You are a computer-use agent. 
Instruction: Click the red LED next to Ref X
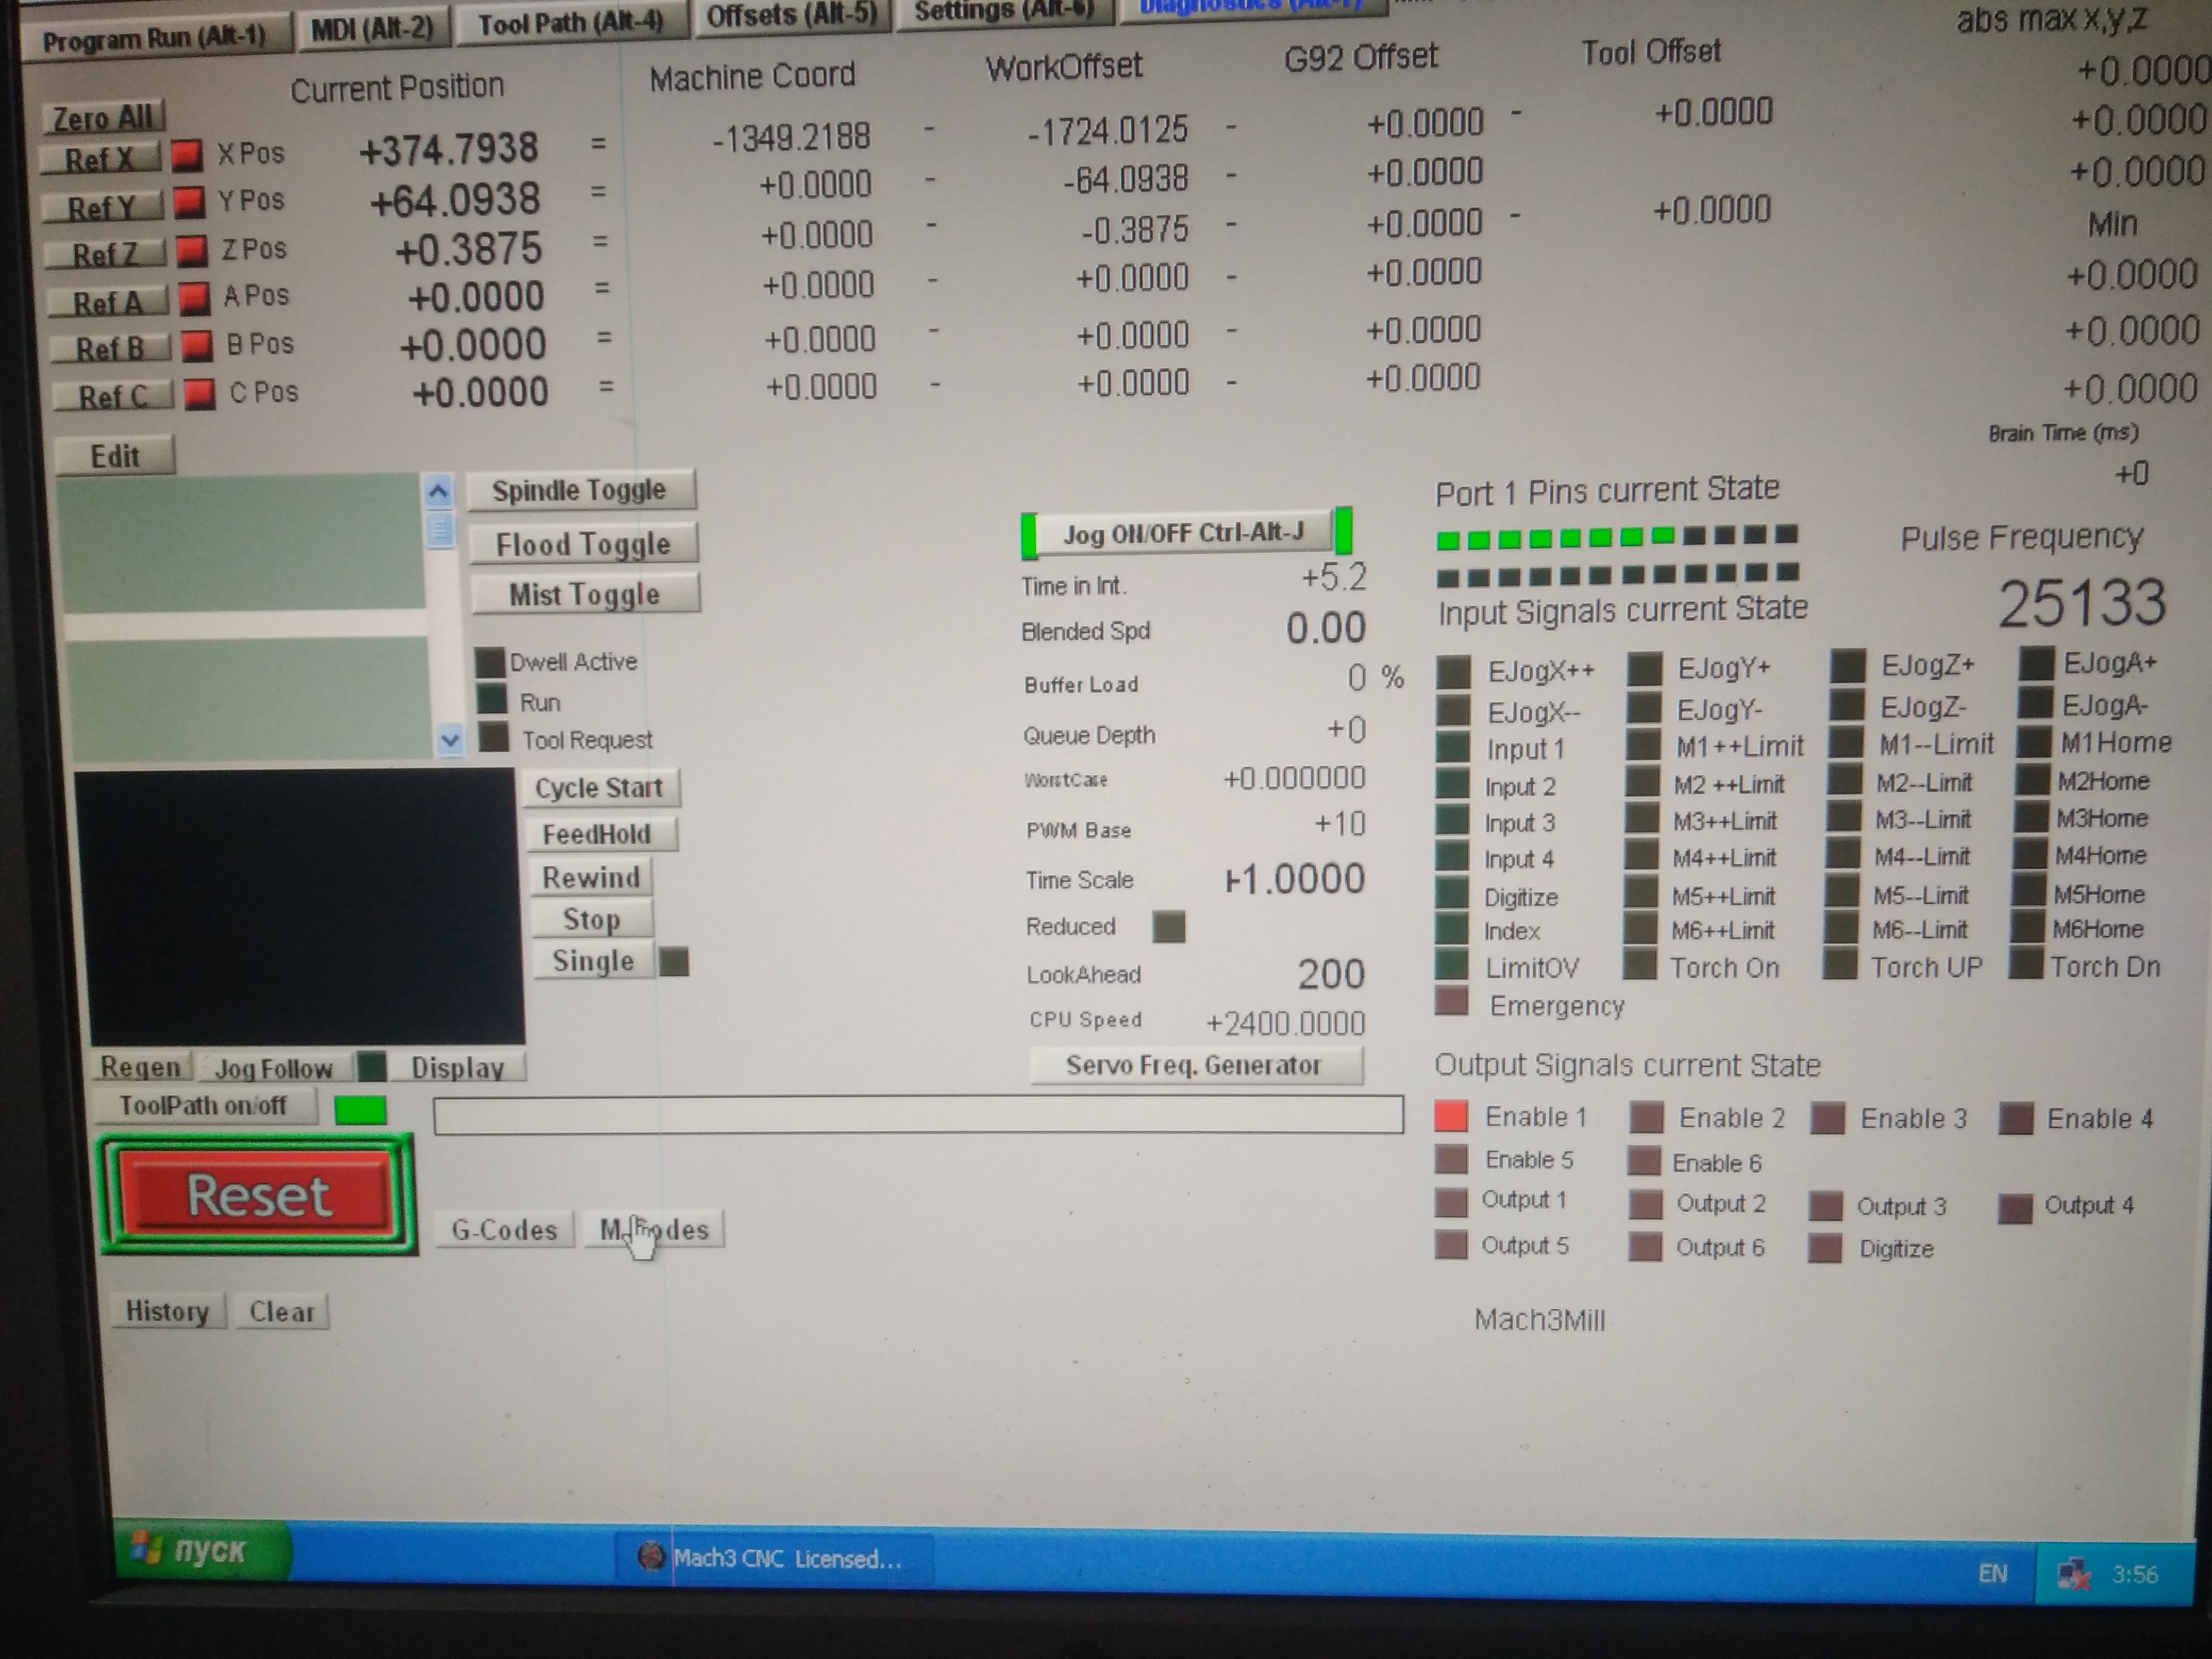point(187,156)
